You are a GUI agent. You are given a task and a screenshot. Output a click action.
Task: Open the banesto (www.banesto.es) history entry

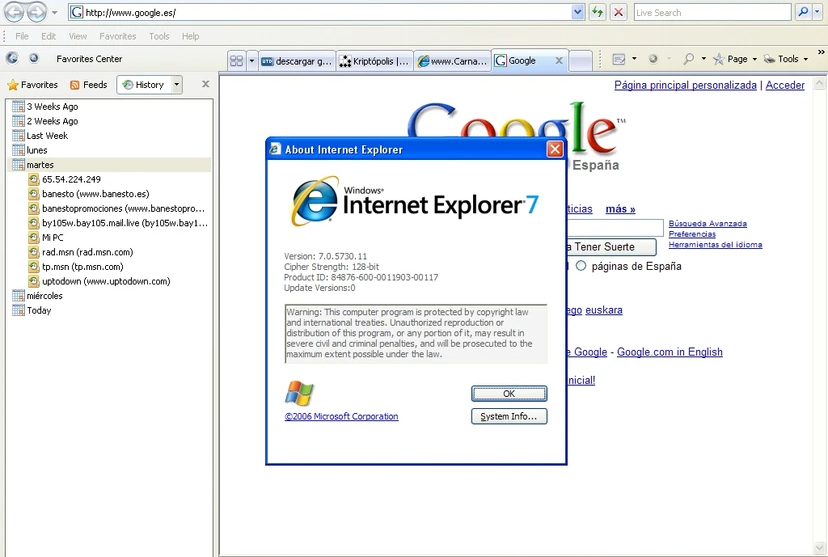pyautogui.click(x=89, y=194)
